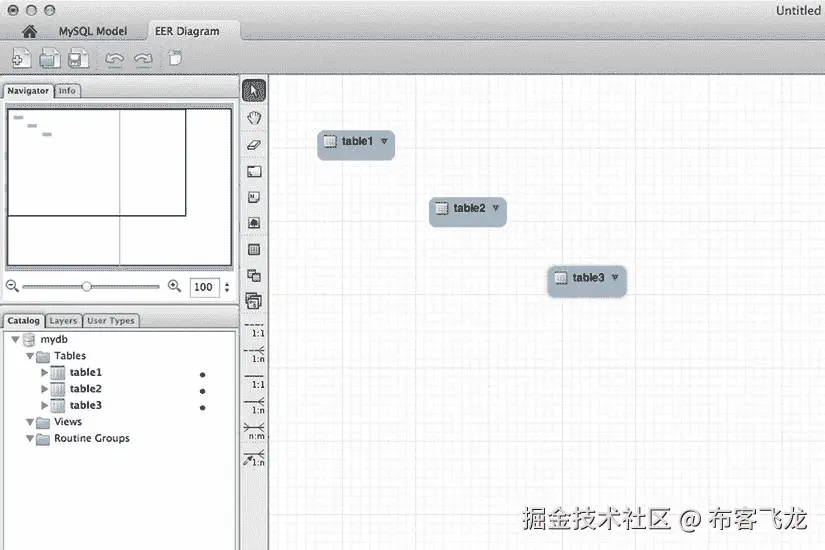Collapse the mydb schema node
The image size is (825, 550).
pyautogui.click(x=15, y=339)
